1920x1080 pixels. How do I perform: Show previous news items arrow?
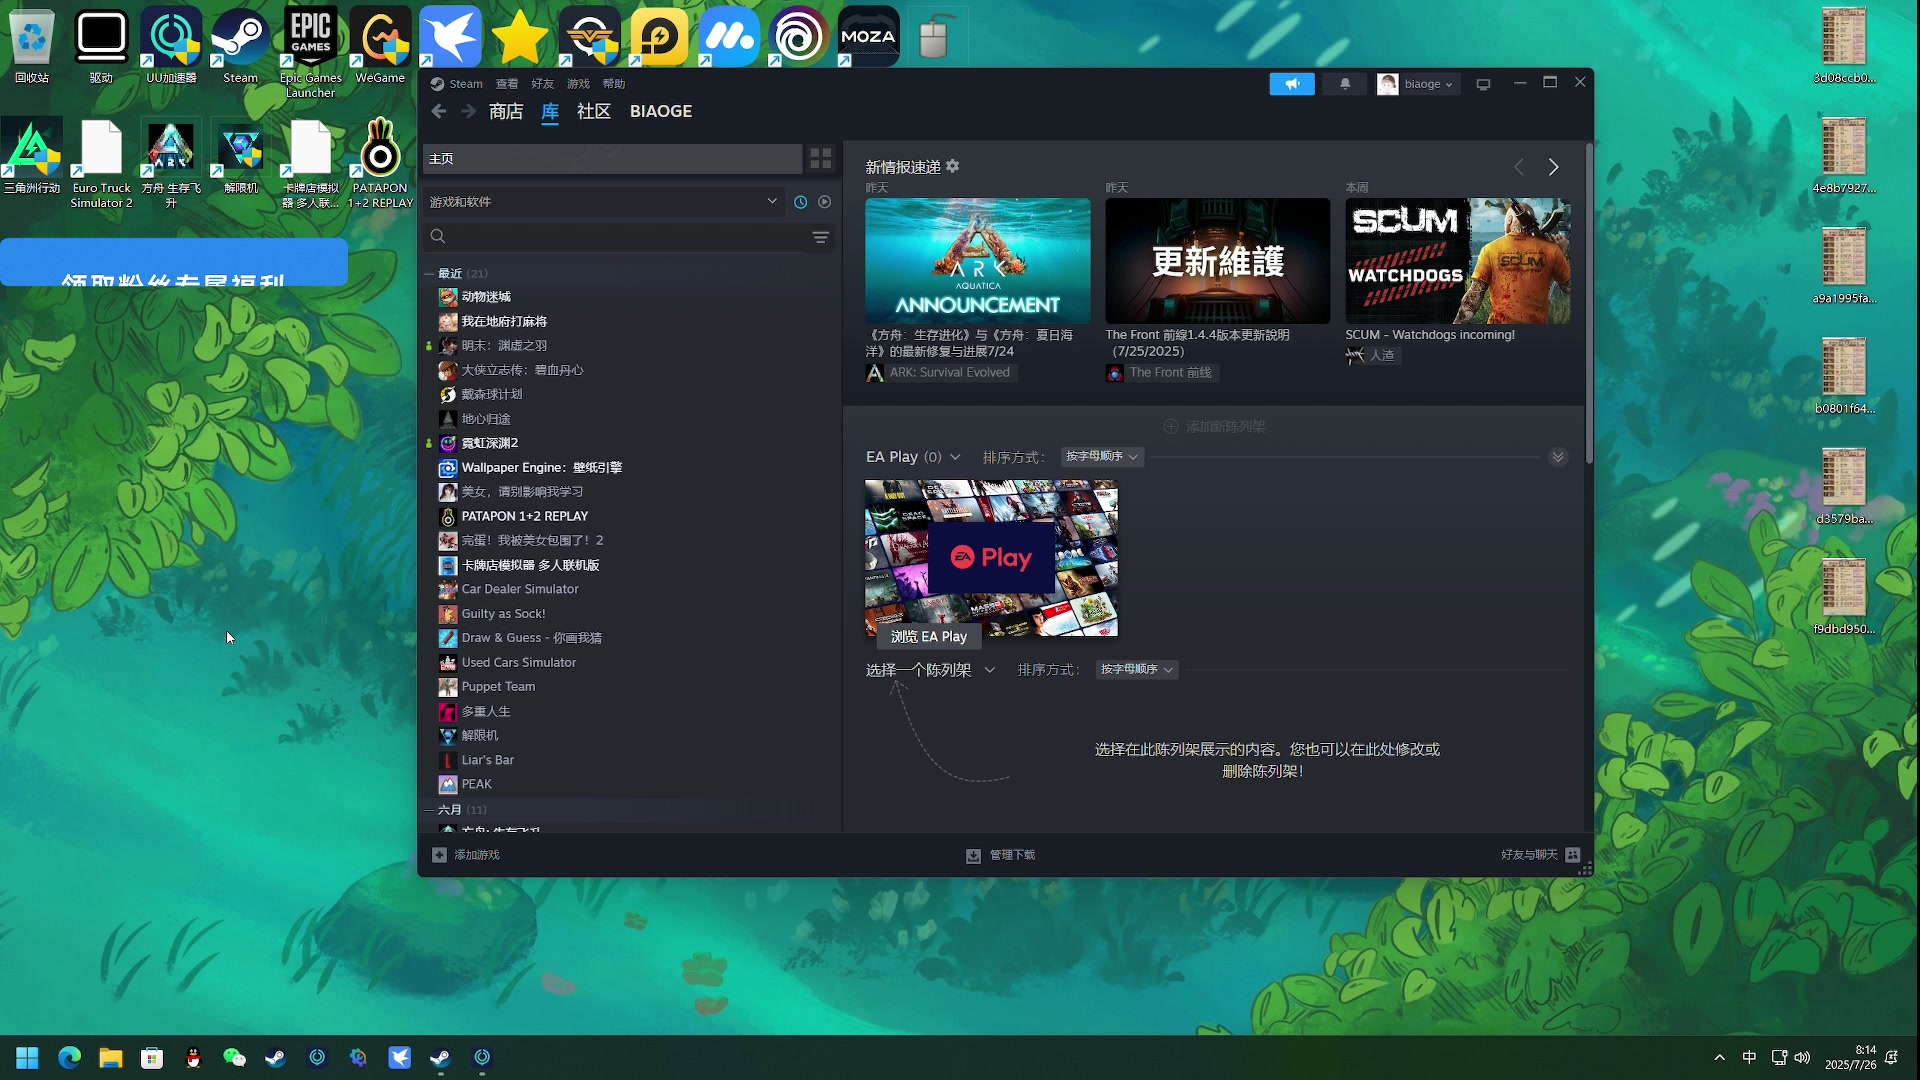[x=1519, y=167]
